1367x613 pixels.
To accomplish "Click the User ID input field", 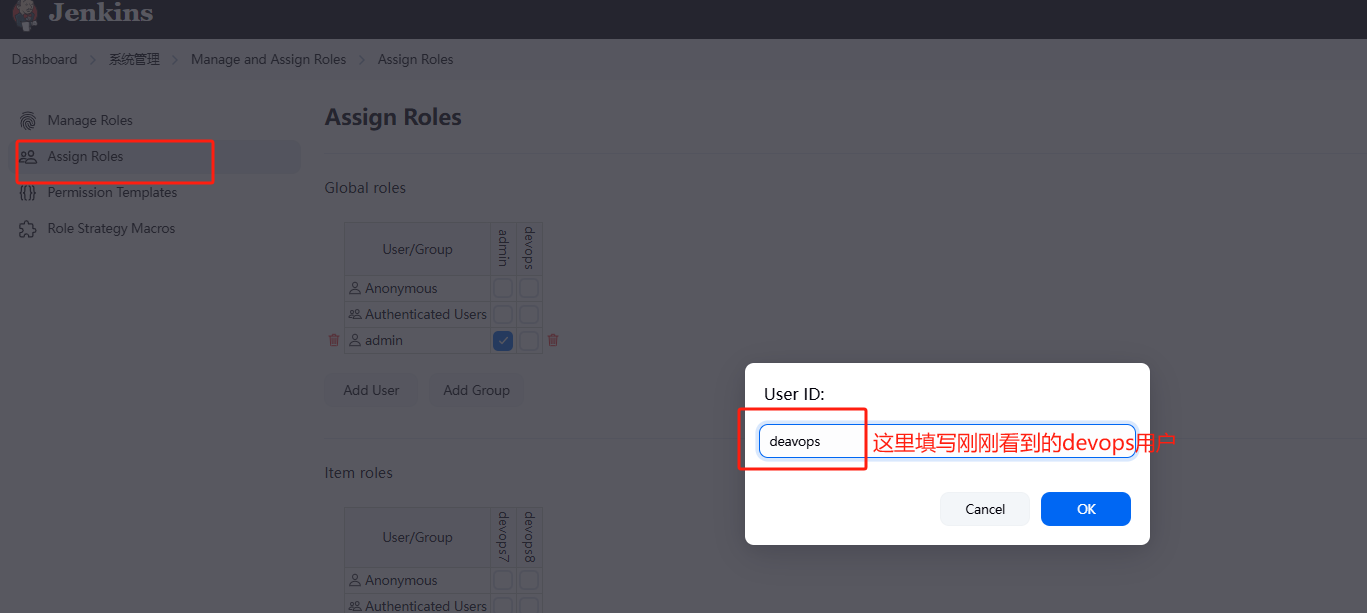I will tap(947, 441).
